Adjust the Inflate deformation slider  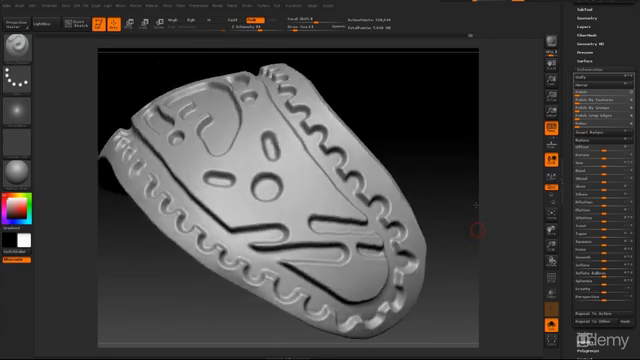pos(603,266)
